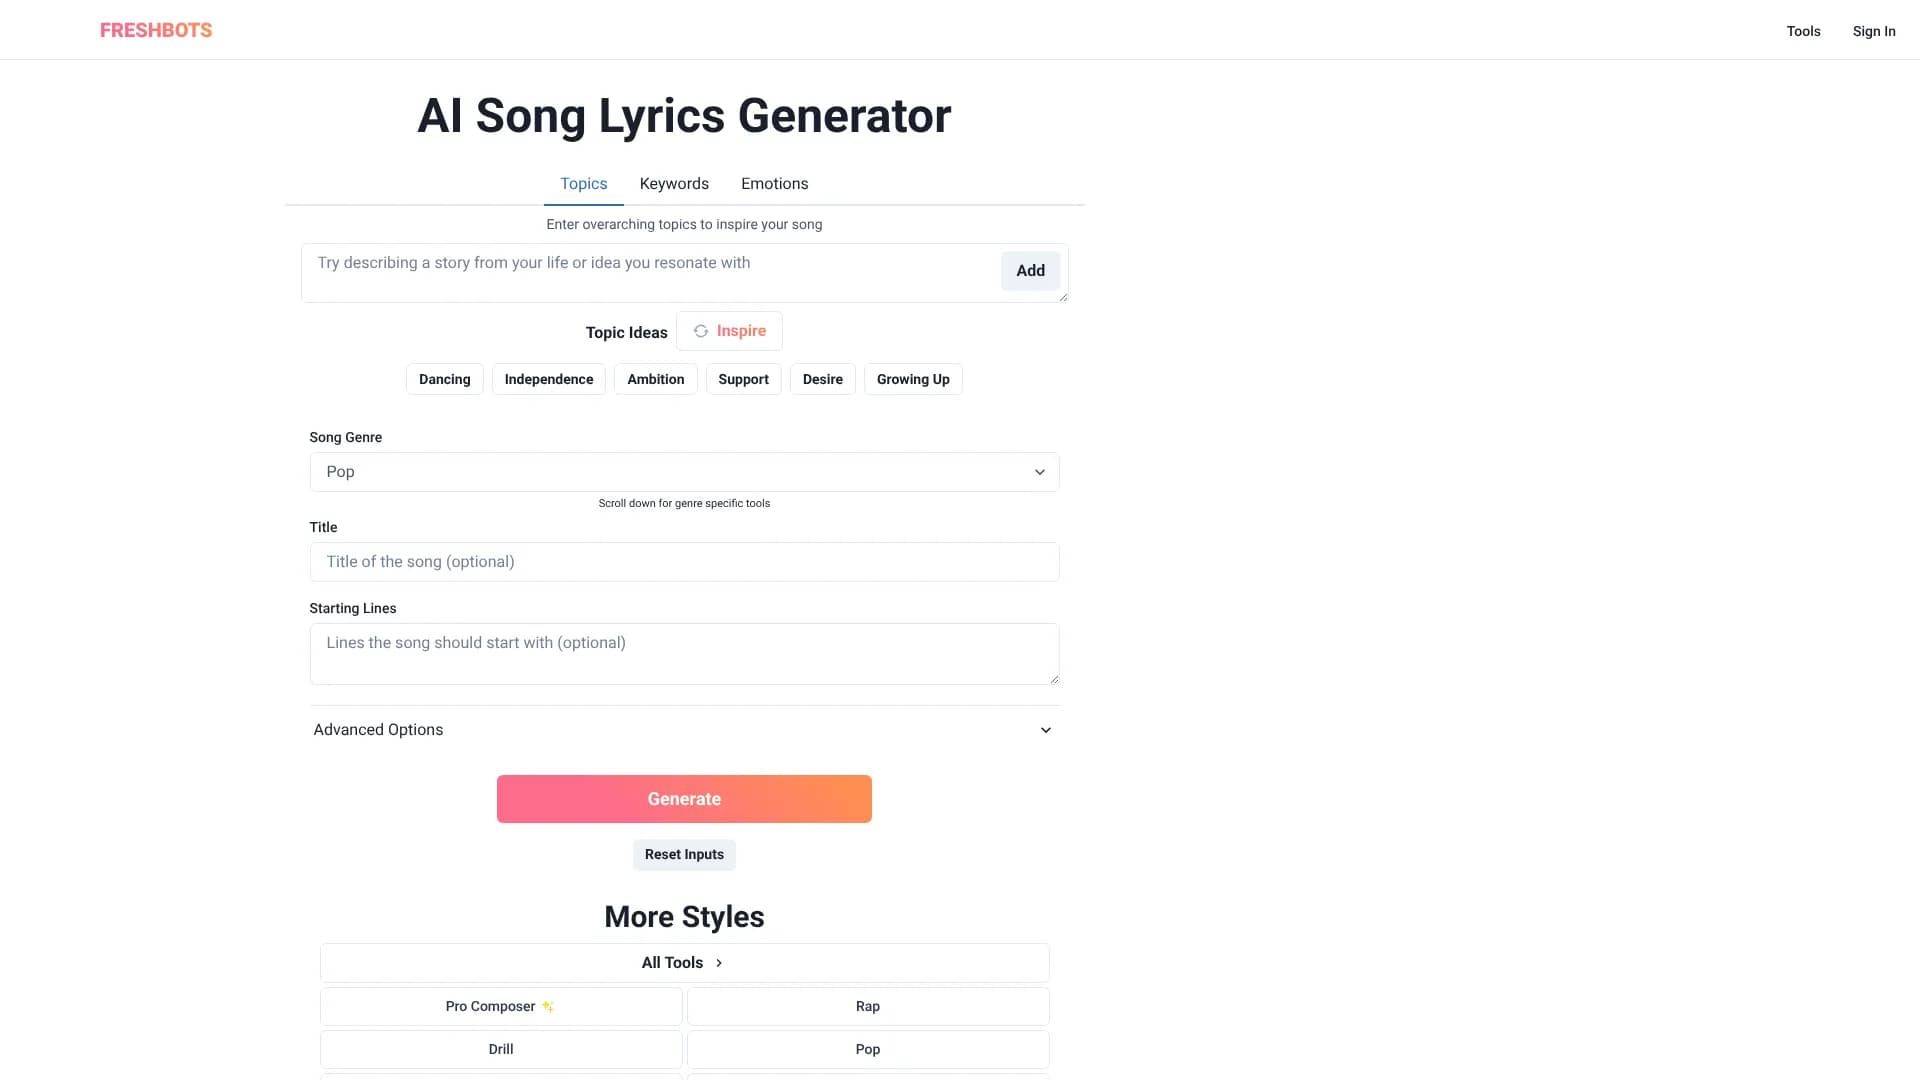
Task: Click the Song Genre chevron arrow
Action: coord(1039,472)
